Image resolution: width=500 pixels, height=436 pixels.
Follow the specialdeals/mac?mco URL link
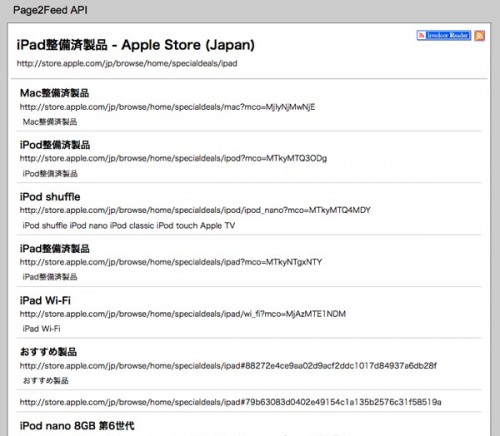(167, 107)
